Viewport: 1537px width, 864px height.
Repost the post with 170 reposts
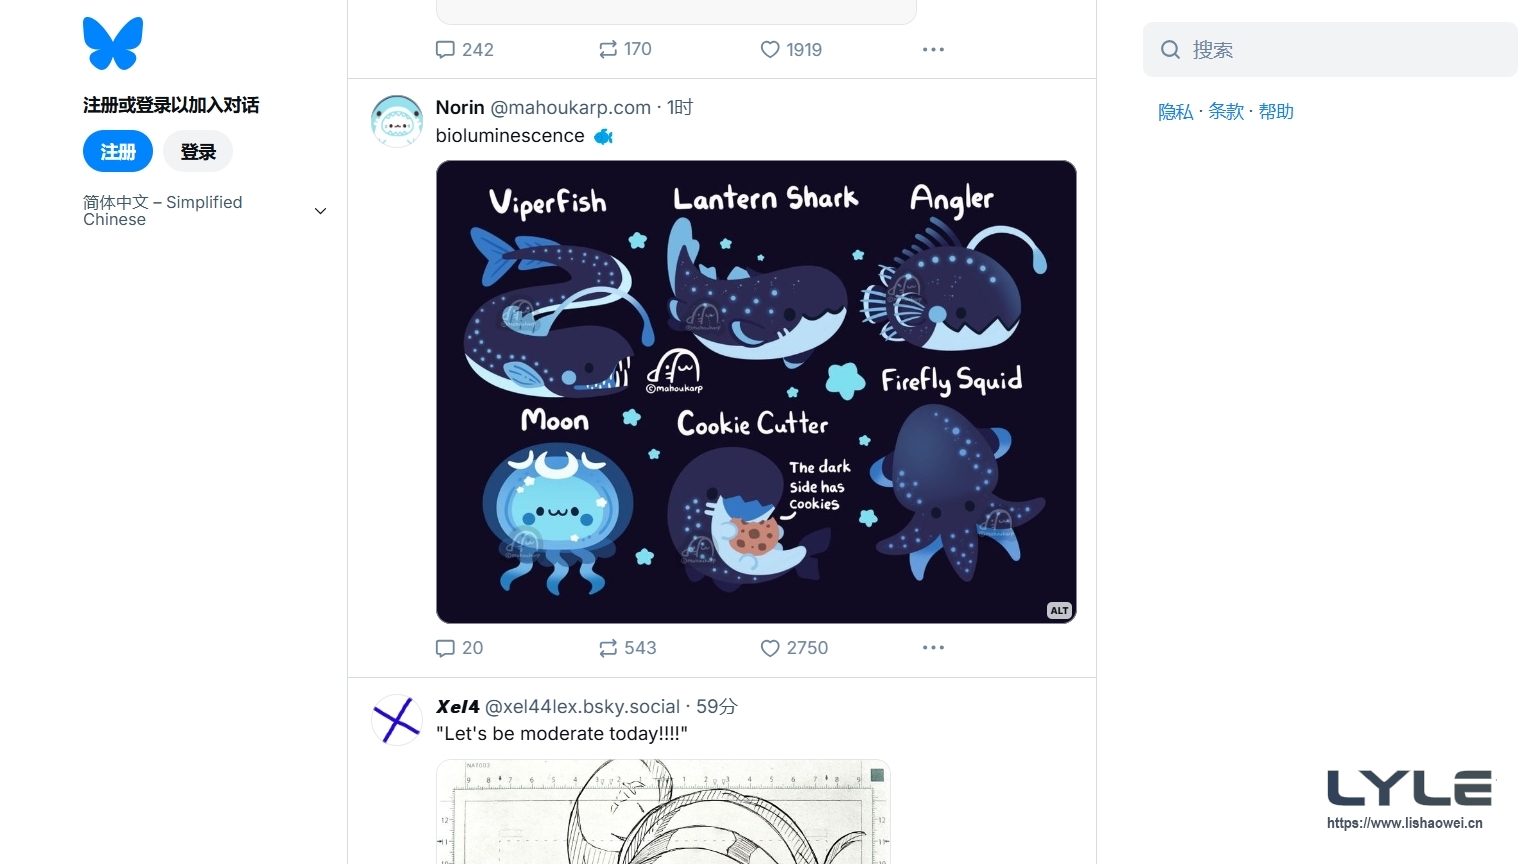coord(608,50)
